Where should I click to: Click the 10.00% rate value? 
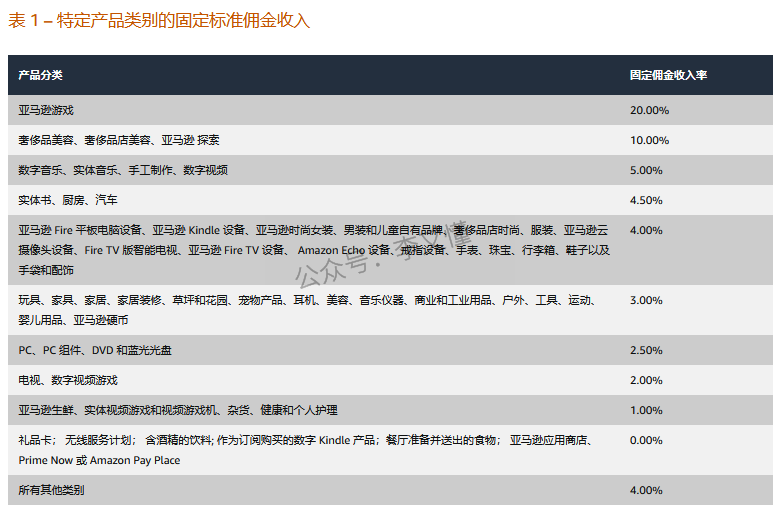[x=649, y=140]
